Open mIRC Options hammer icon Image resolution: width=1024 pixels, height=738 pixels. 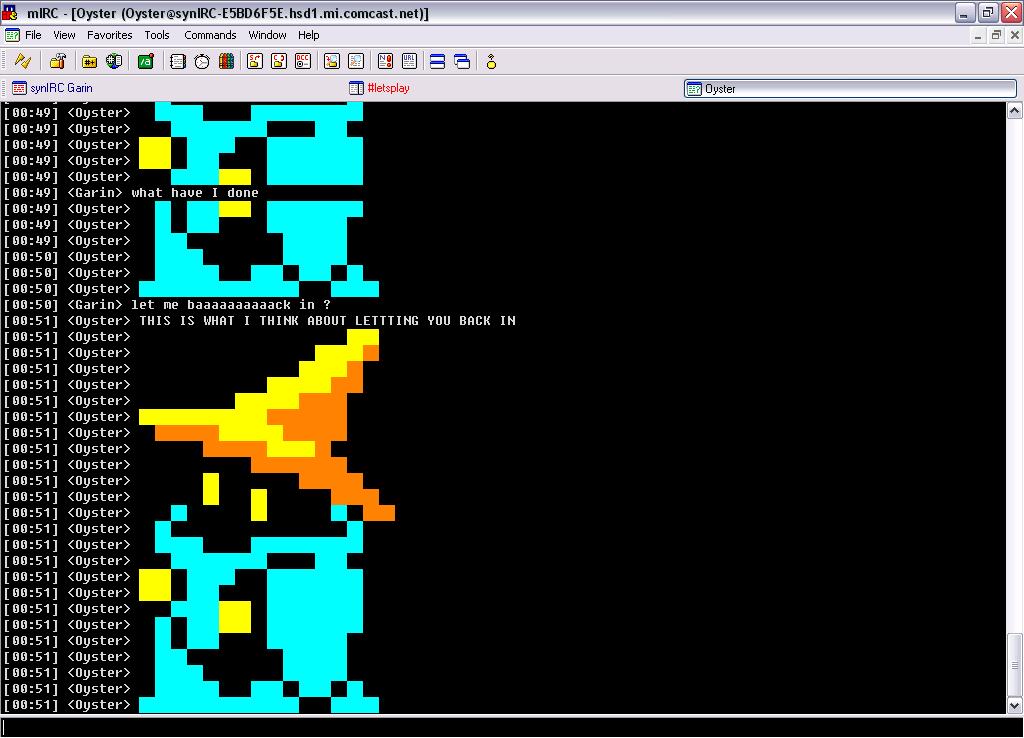(x=57, y=61)
